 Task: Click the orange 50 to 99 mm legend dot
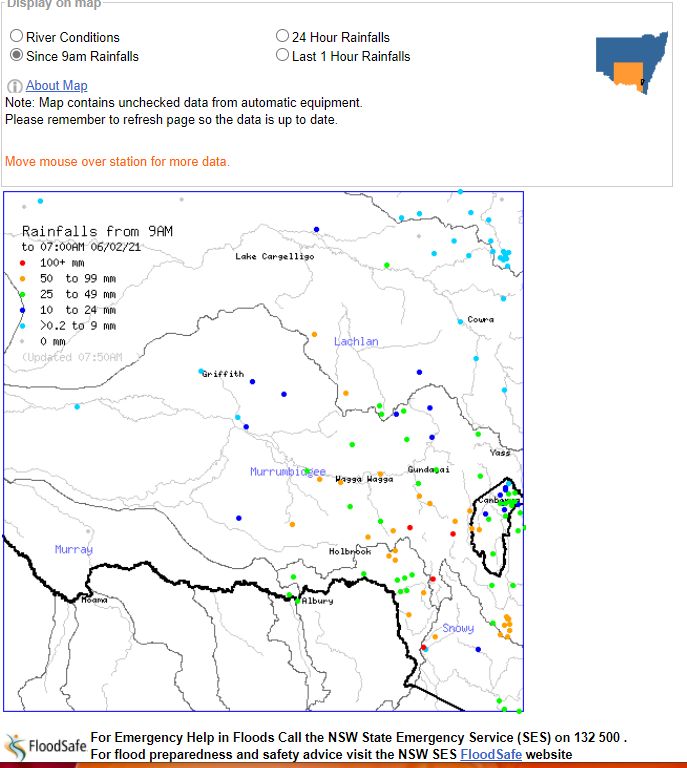pos(22,279)
